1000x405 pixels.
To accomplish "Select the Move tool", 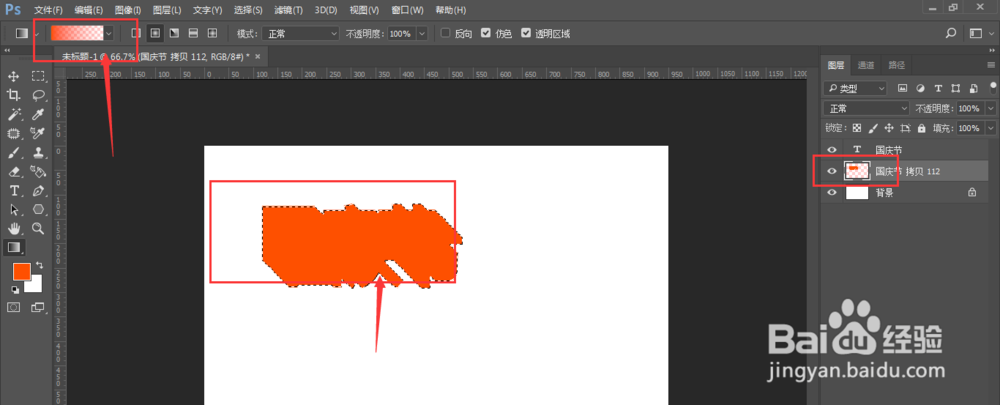I will coord(13,77).
